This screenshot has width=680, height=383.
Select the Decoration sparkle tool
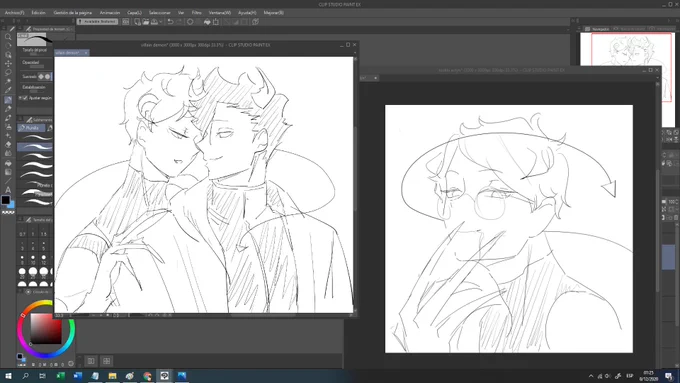tap(8, 136)
